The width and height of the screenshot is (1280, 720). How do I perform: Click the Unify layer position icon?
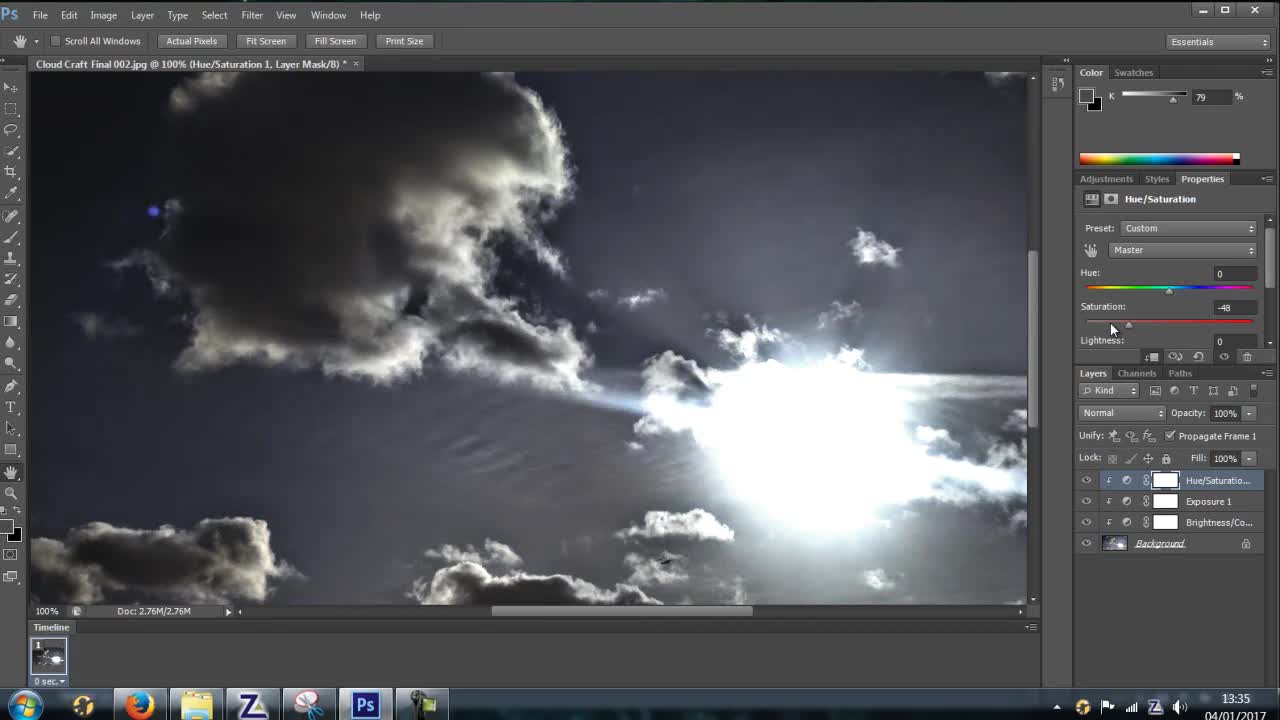click(1114, 436)
